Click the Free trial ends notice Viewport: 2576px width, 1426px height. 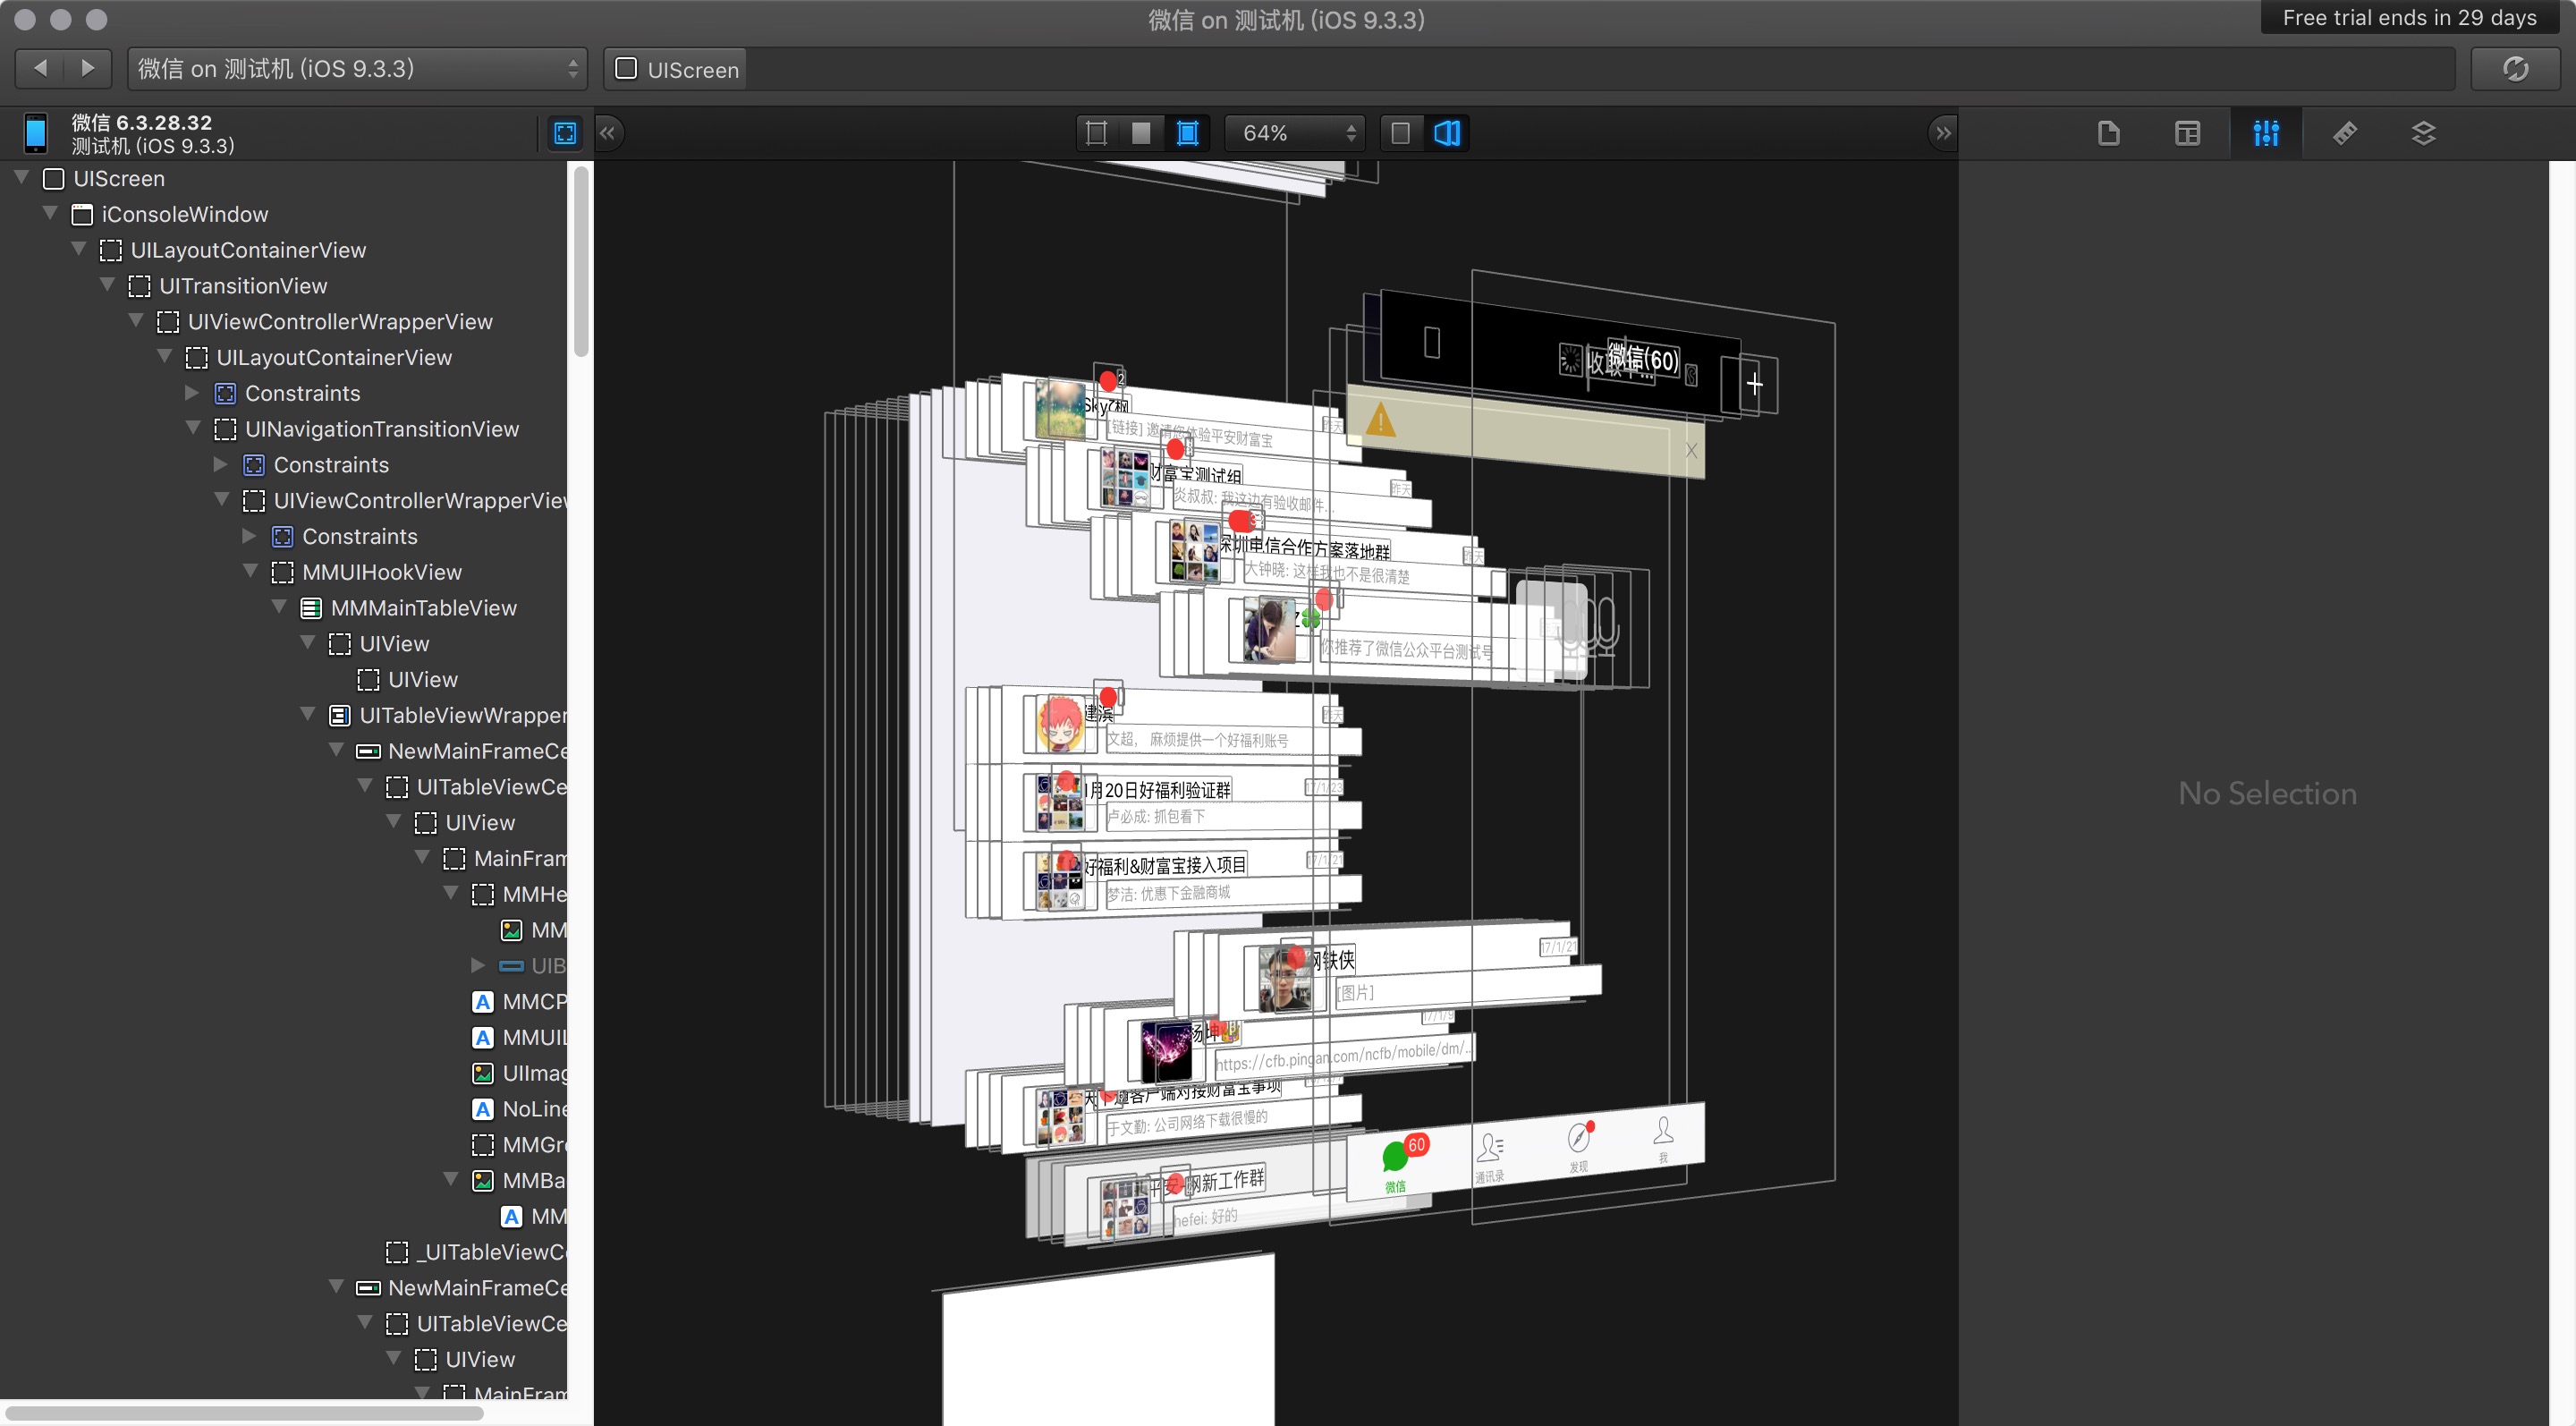(x=2409, y=18)
